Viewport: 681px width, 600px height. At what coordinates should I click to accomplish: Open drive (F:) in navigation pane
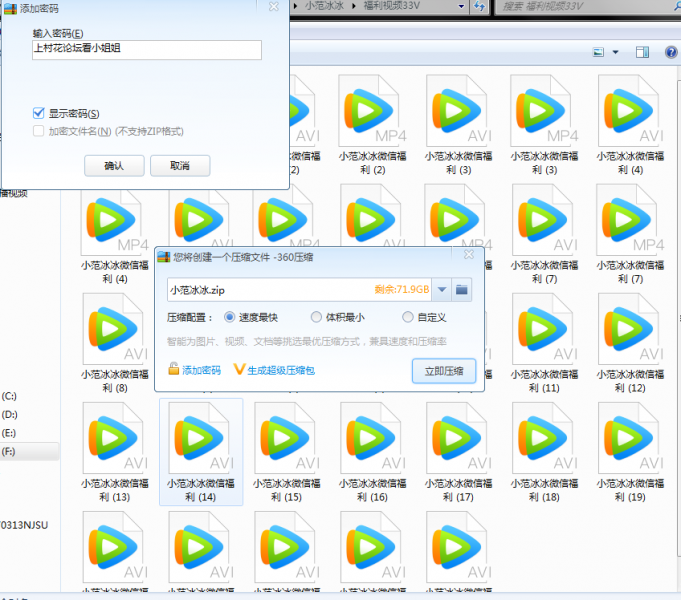tap(9, 451)
